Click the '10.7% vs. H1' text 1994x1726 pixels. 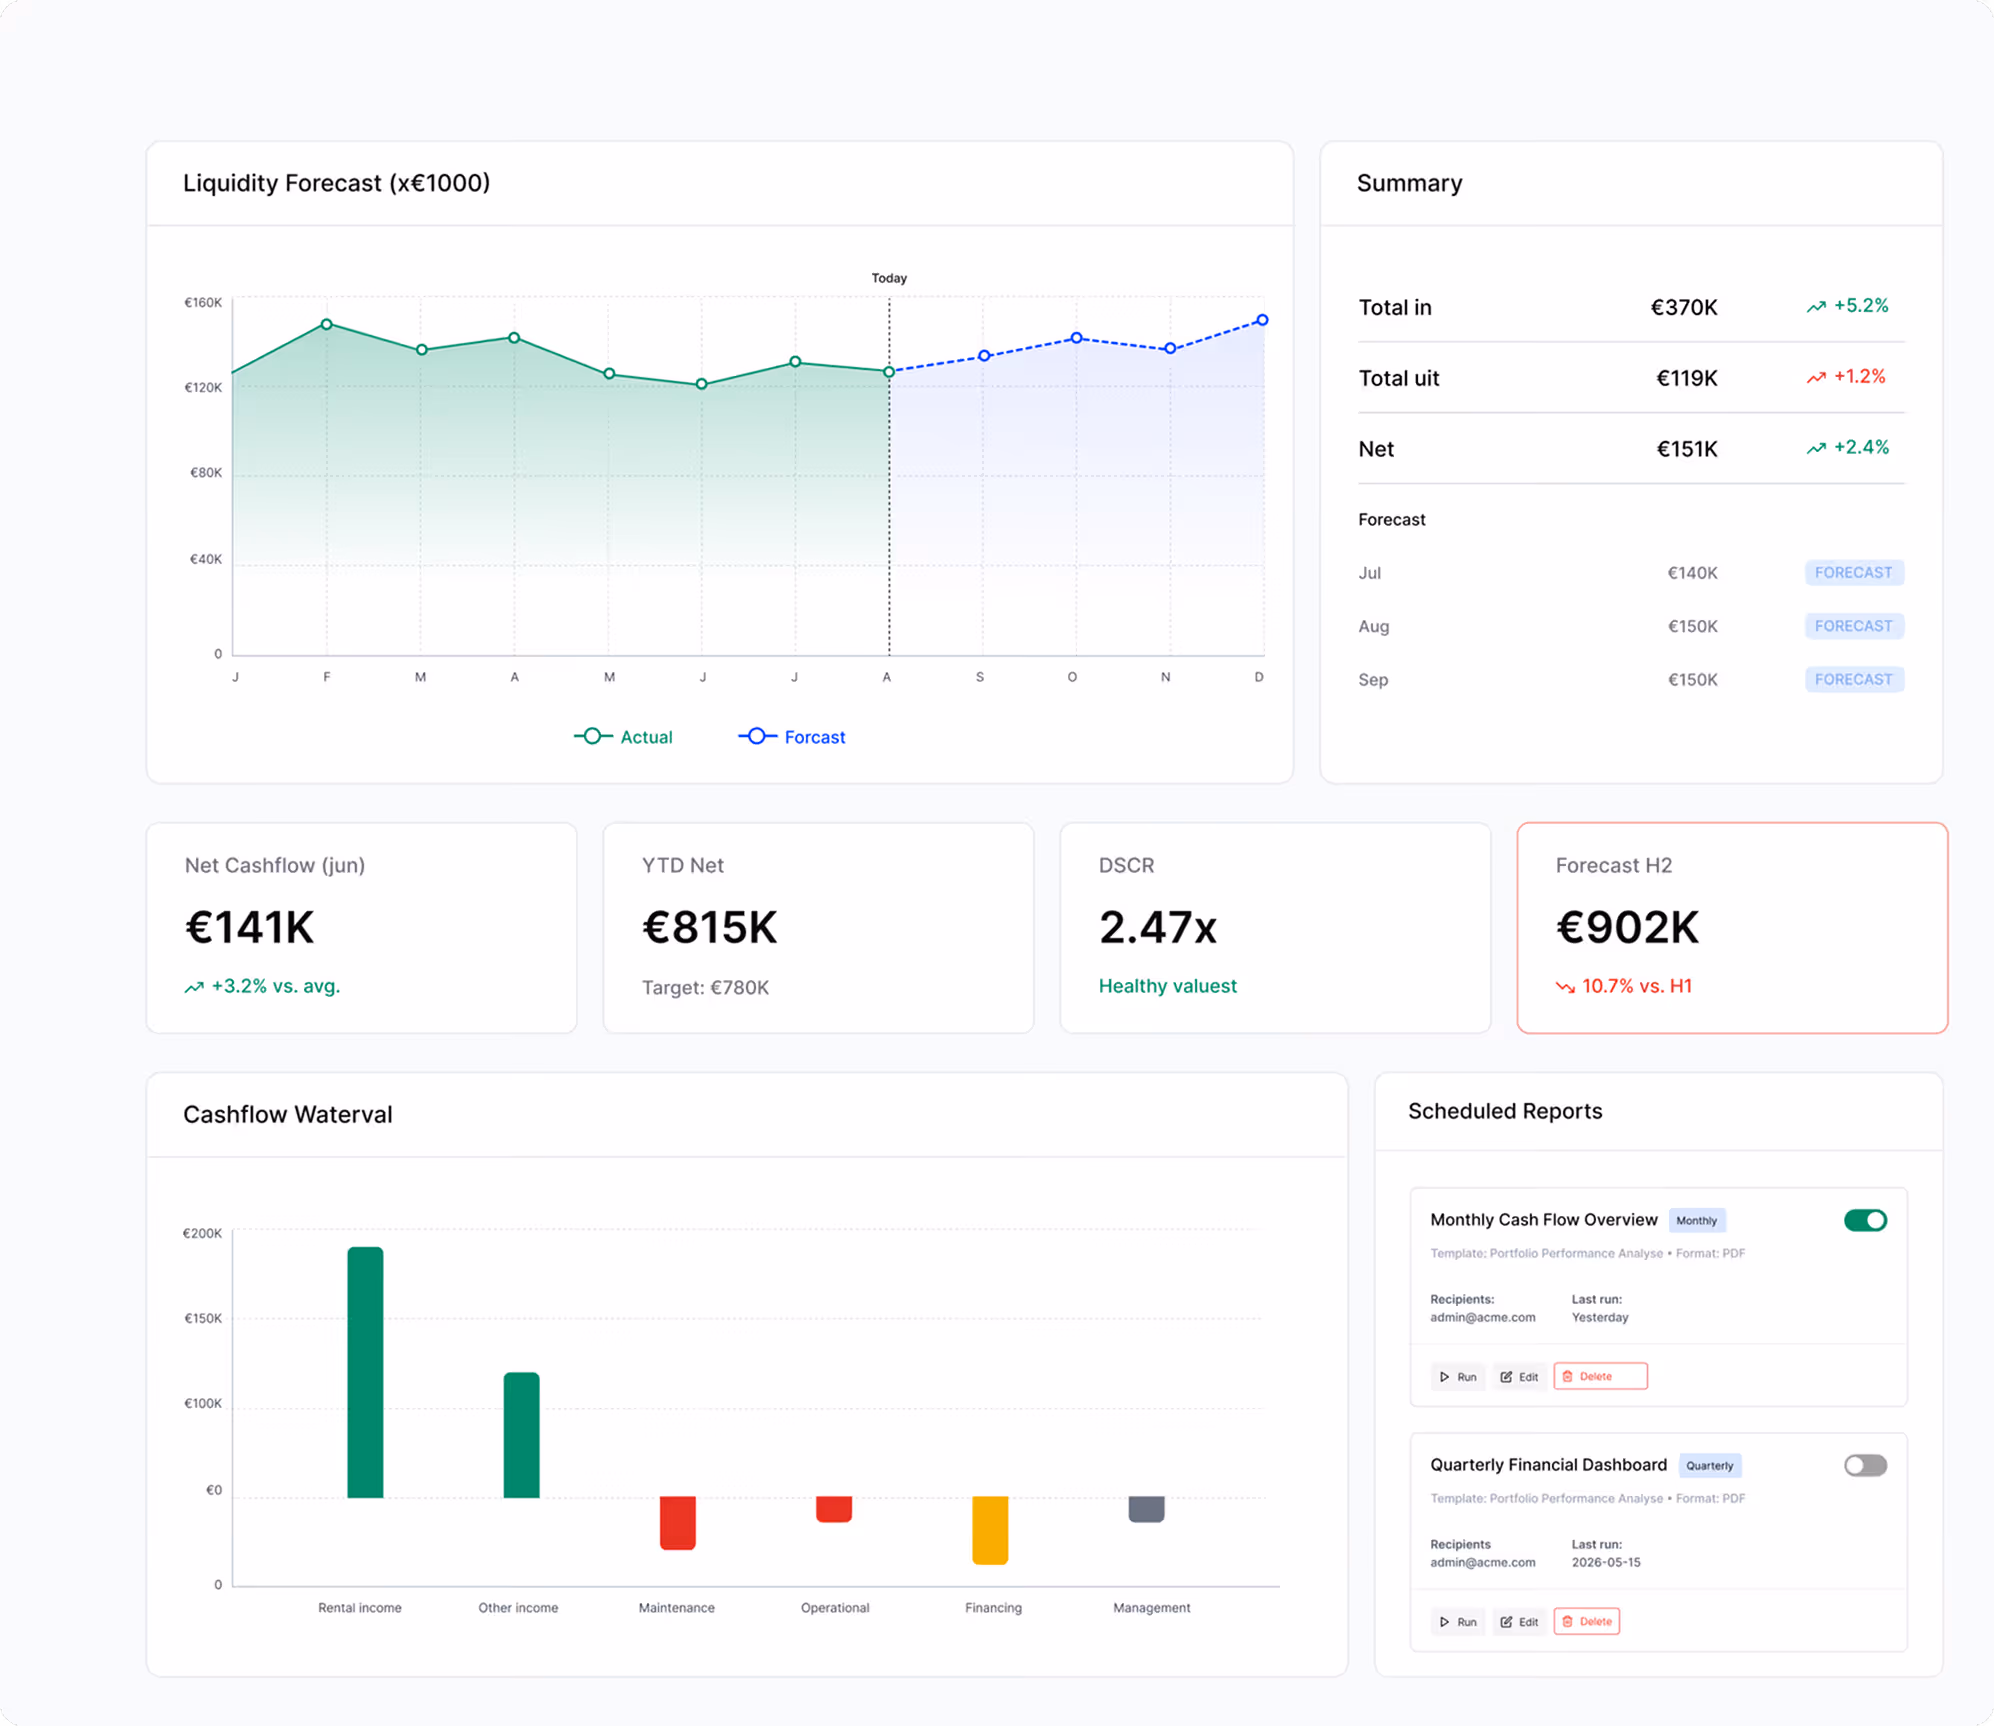pyautogui.click(x=1636, y=986)
